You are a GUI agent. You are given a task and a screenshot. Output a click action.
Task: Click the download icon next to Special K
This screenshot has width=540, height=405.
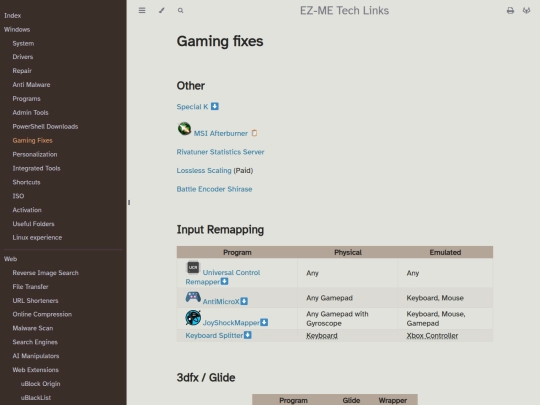(x=215, y=106)
